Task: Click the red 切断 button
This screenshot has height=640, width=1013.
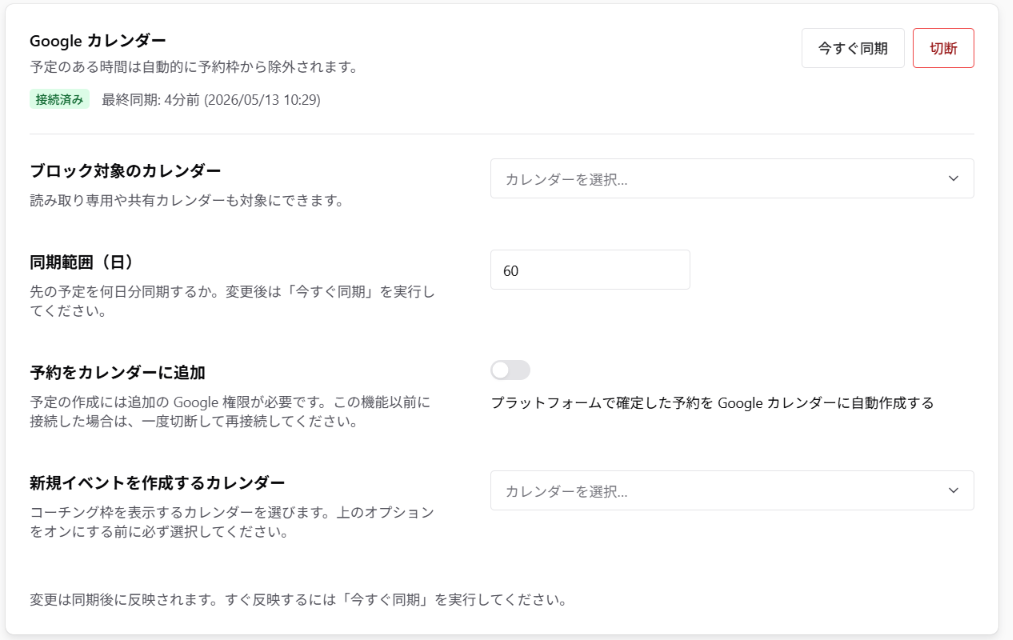Action: 943,48
